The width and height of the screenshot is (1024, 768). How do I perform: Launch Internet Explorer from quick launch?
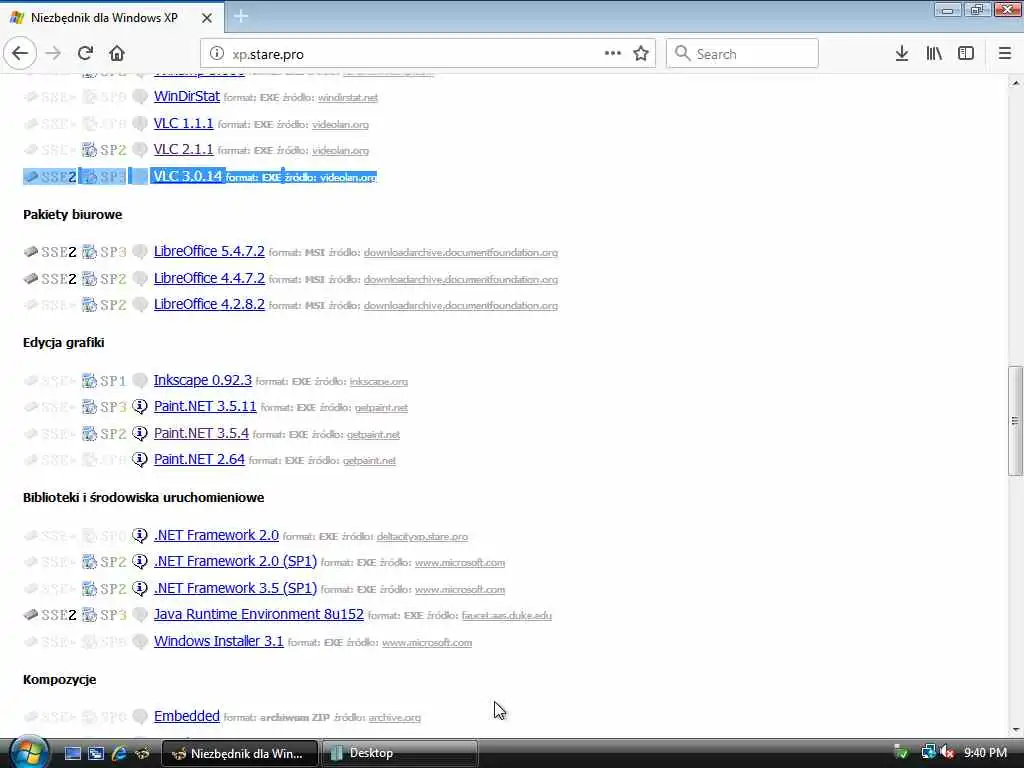tap(119, 753)
